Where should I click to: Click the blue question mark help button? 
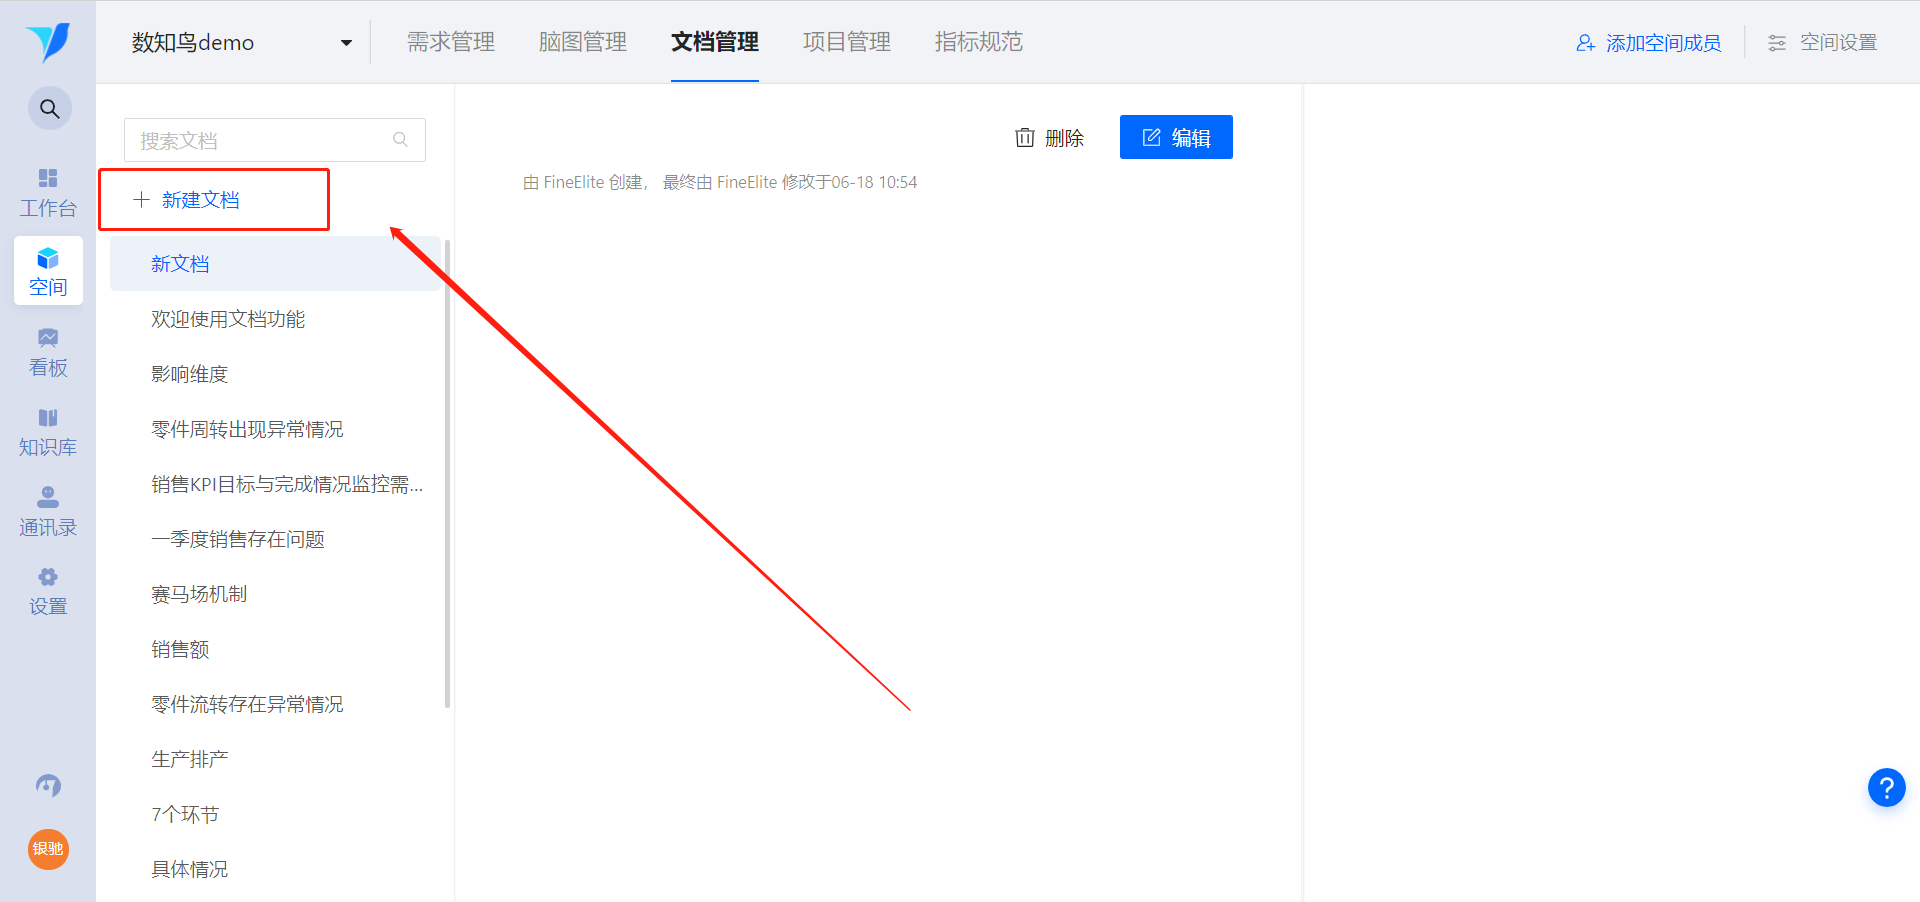tap(1886, 788)
